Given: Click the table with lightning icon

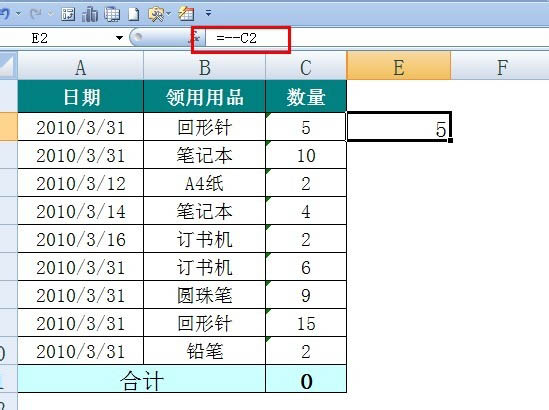Looking at the screenshot, I should coord(186,14).
